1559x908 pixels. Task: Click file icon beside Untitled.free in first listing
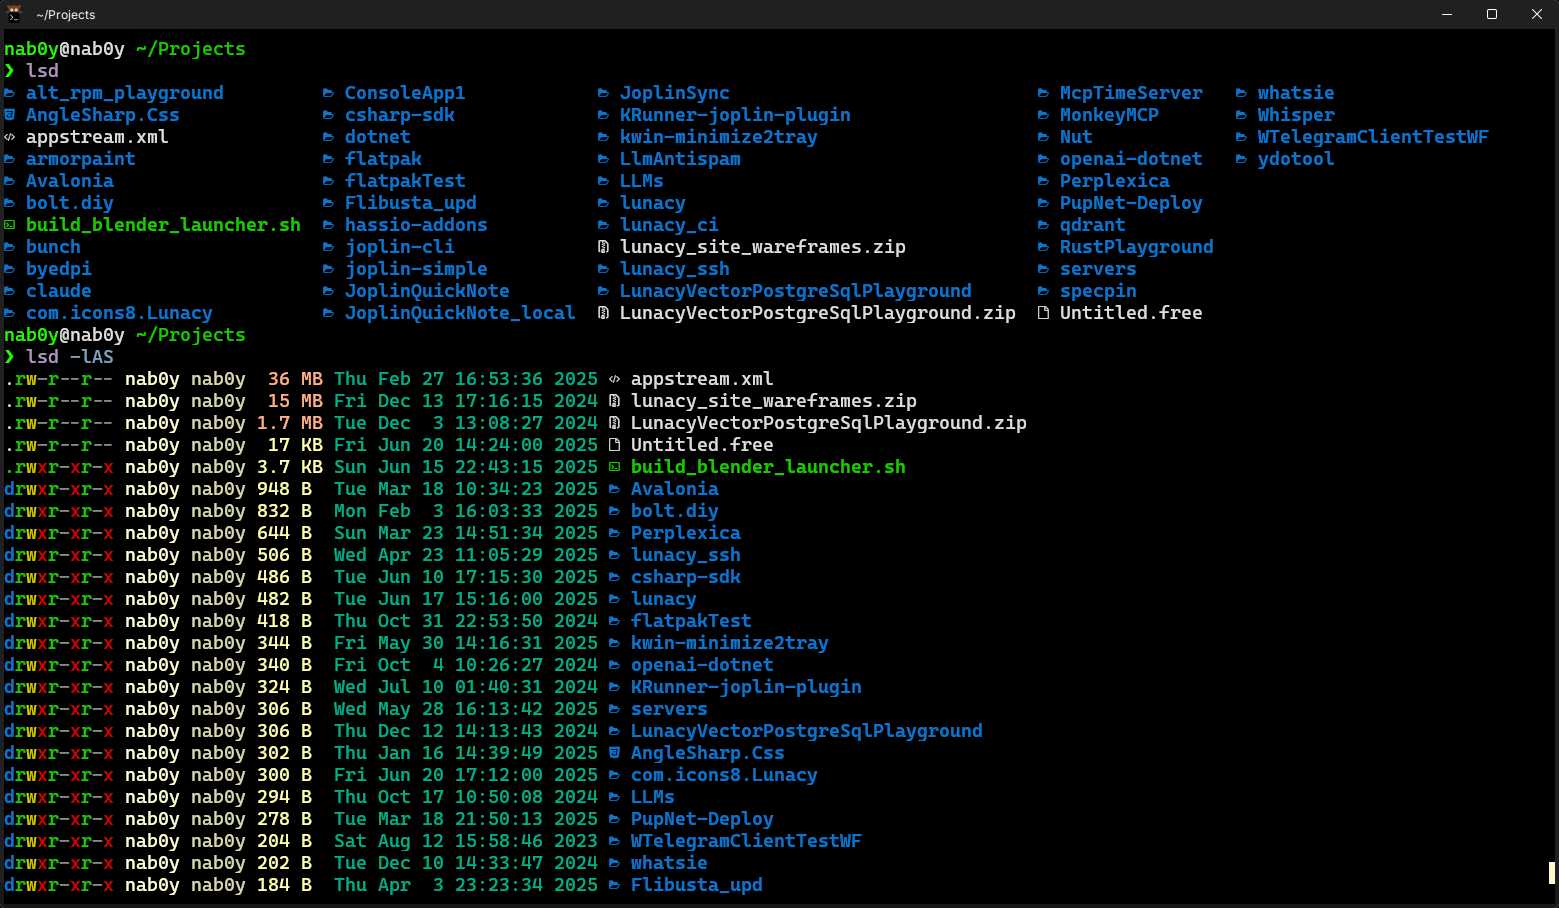pyautogui.click(x=1043, y=313)
